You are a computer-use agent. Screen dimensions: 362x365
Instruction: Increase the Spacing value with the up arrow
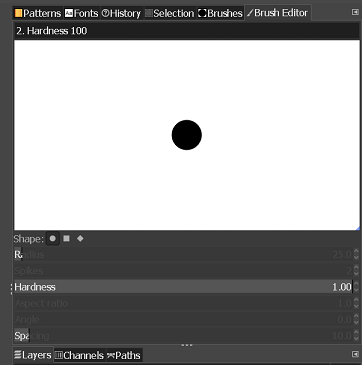(x=356, y=332)
